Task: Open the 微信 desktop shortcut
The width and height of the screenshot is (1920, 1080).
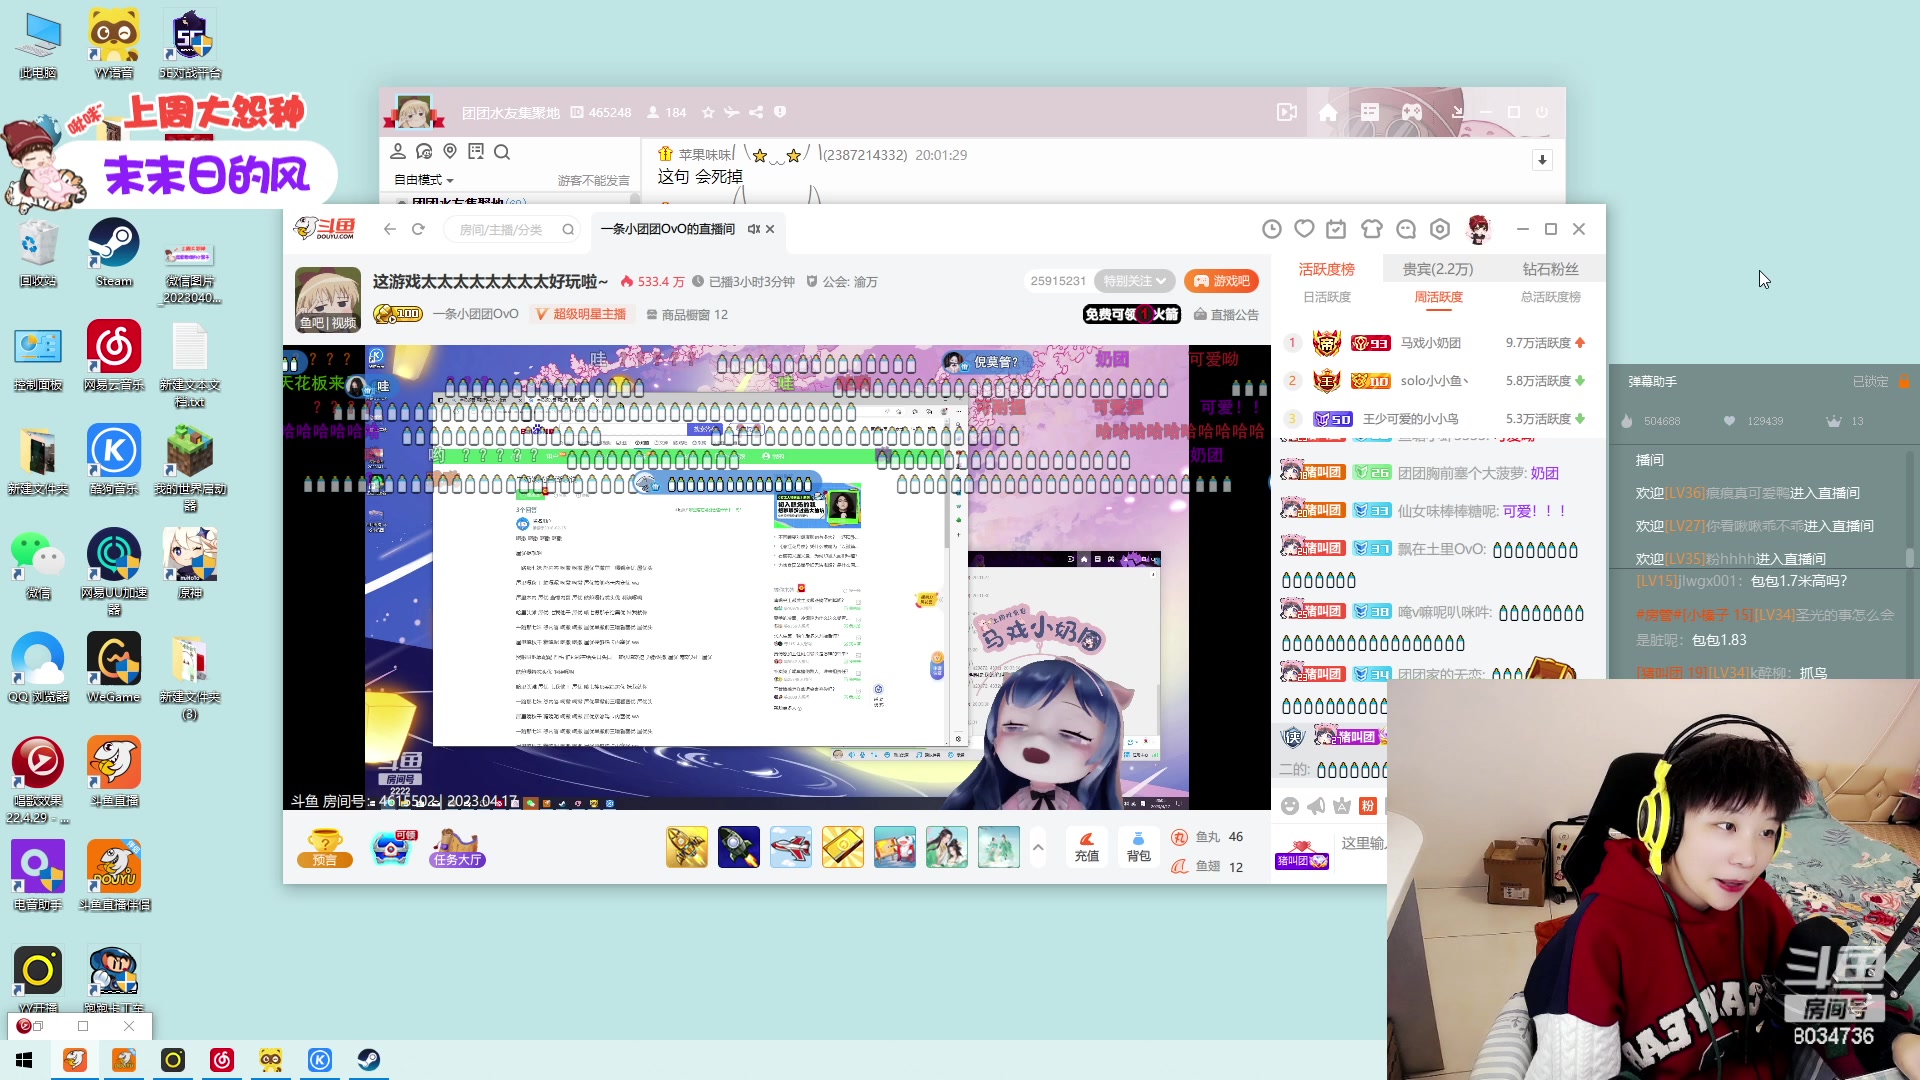Action: coord(38,565)
